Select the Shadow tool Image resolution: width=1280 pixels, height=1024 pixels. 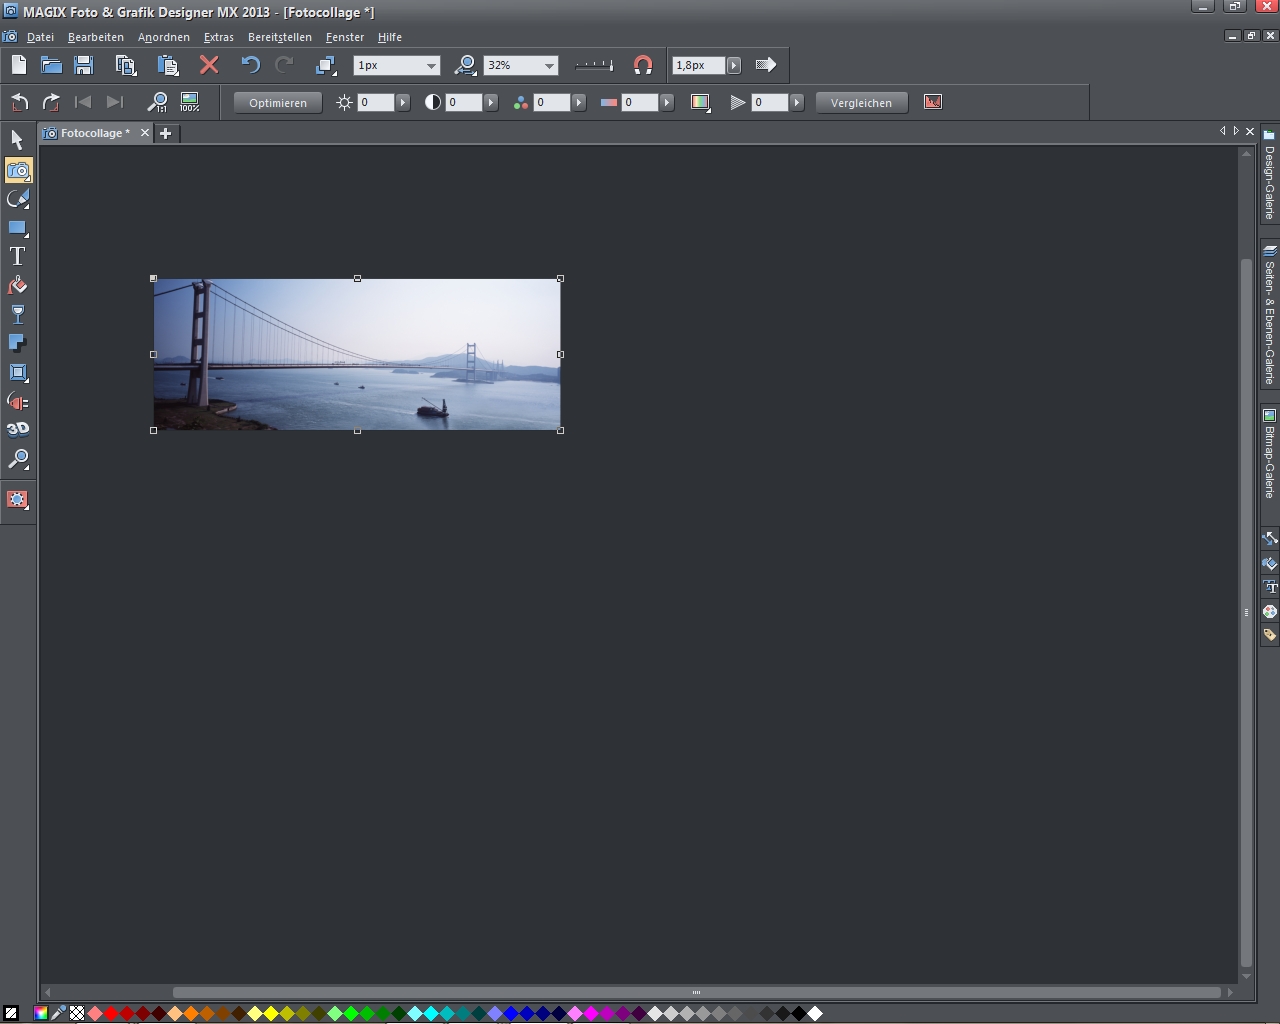click(17, 344)
